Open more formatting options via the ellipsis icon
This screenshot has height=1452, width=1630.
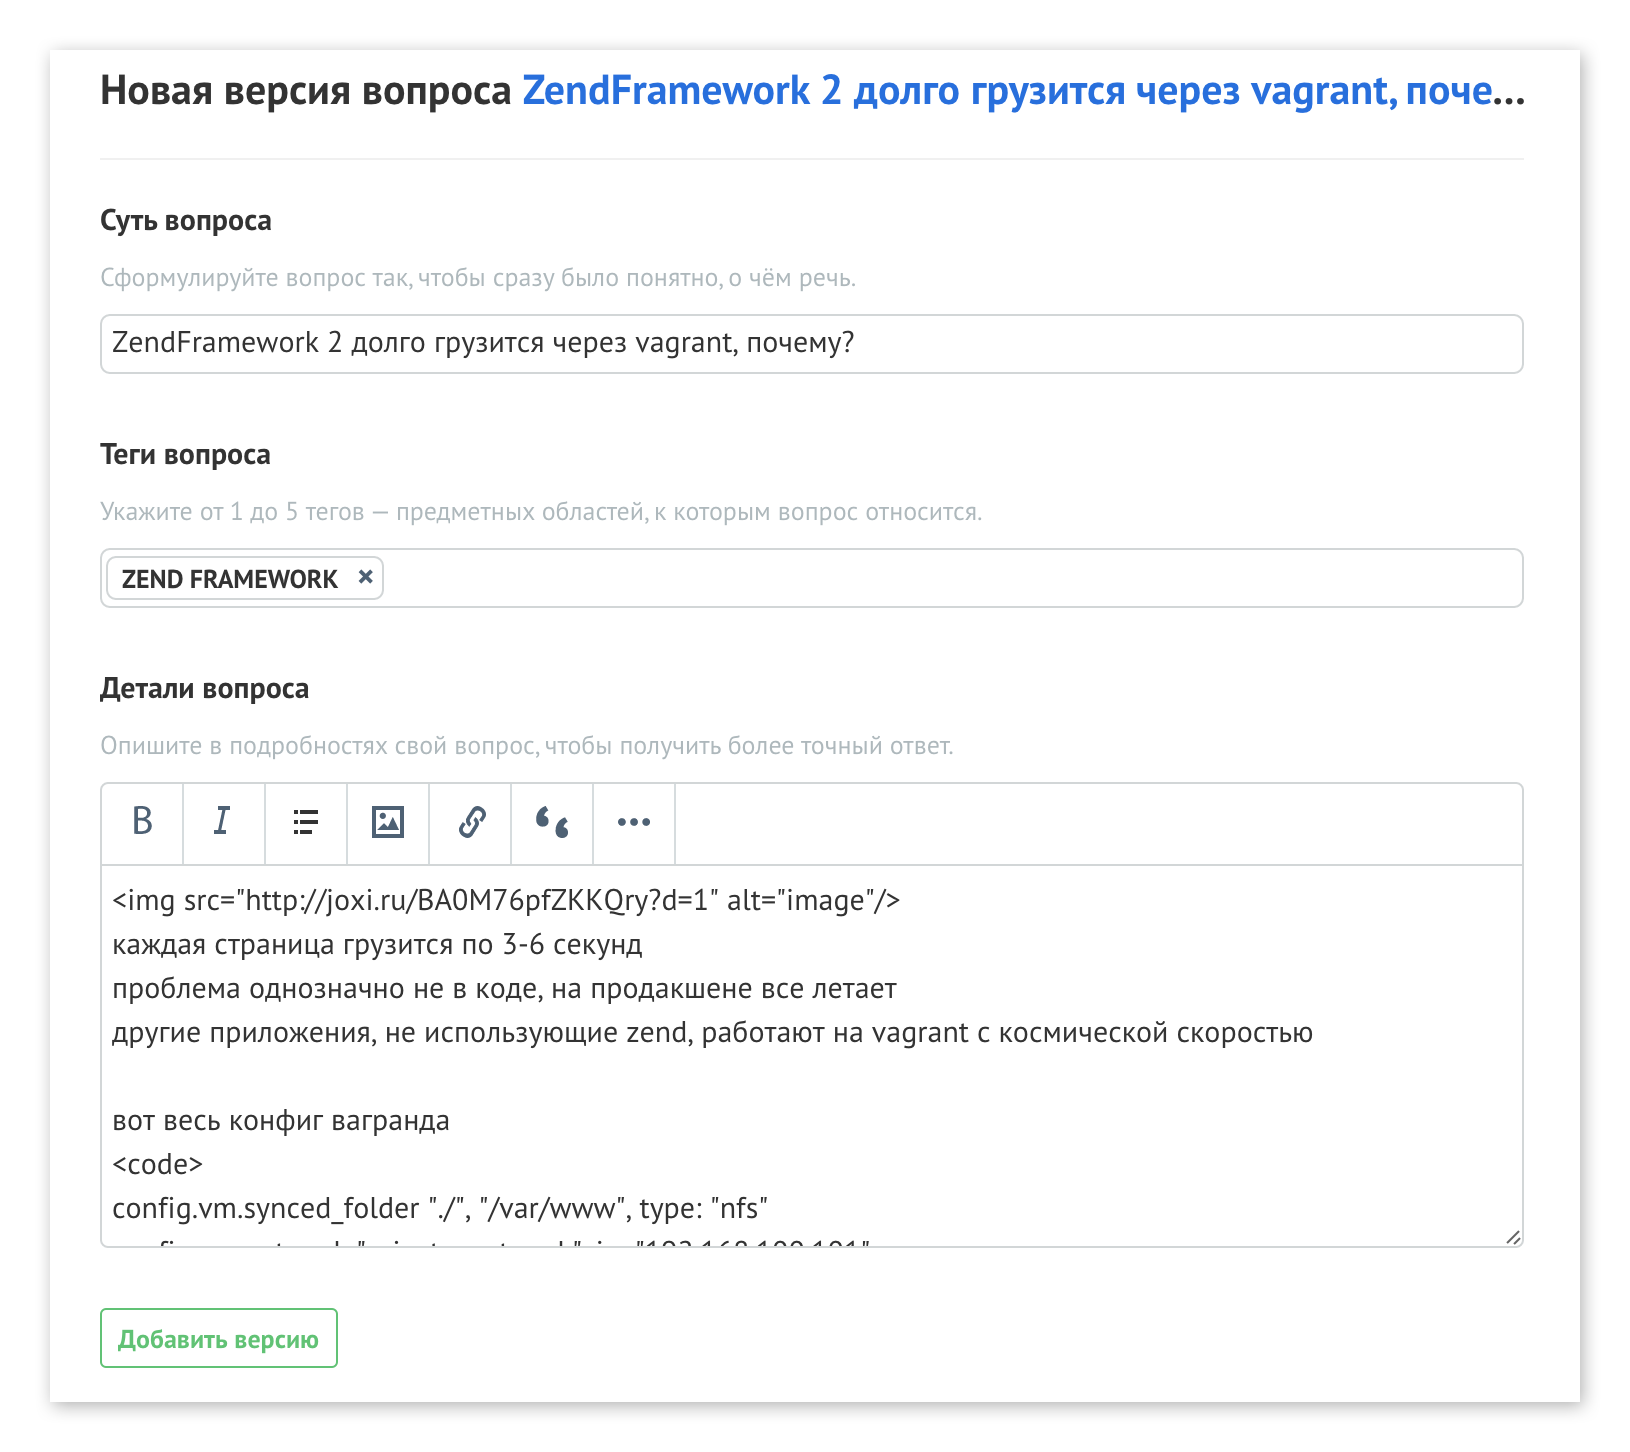coord(633,823)
